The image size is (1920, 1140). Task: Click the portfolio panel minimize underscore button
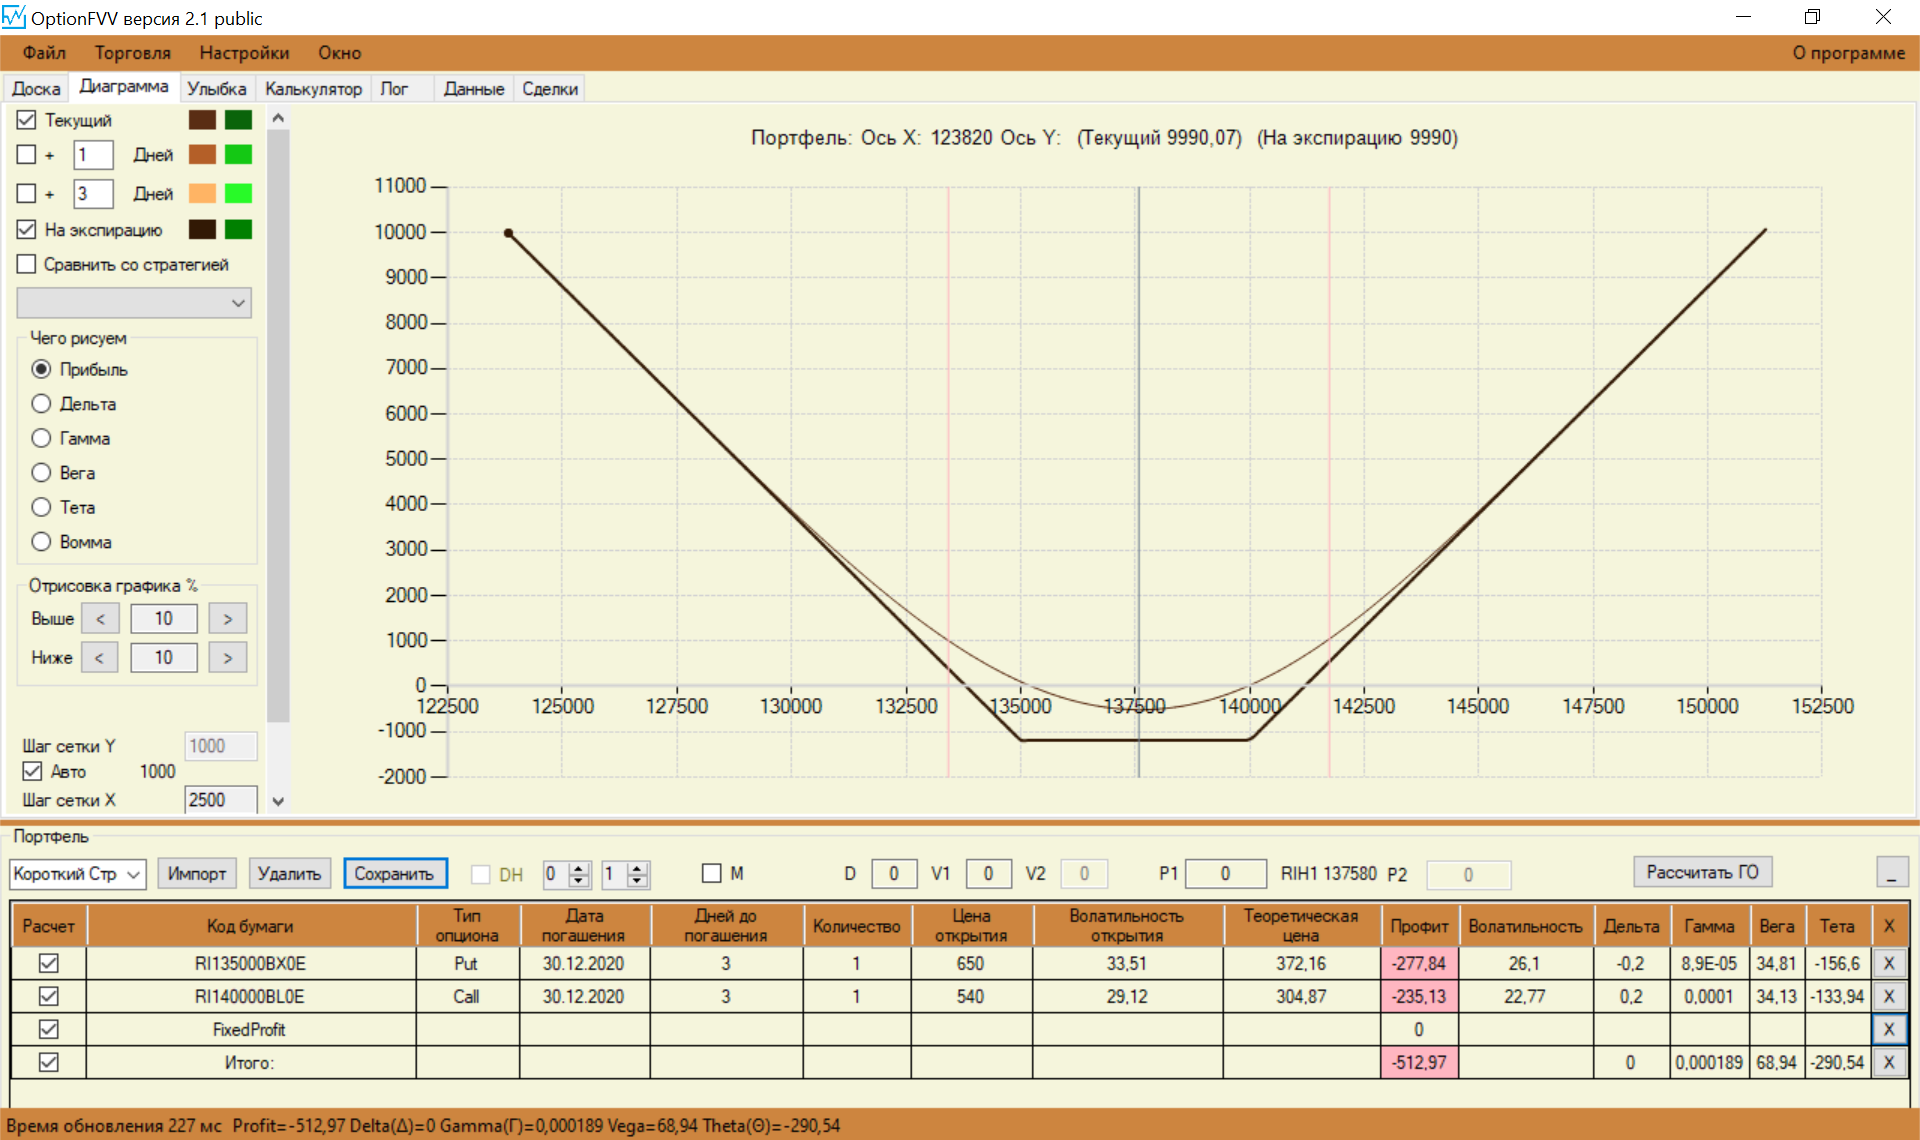coord(1891,873)
